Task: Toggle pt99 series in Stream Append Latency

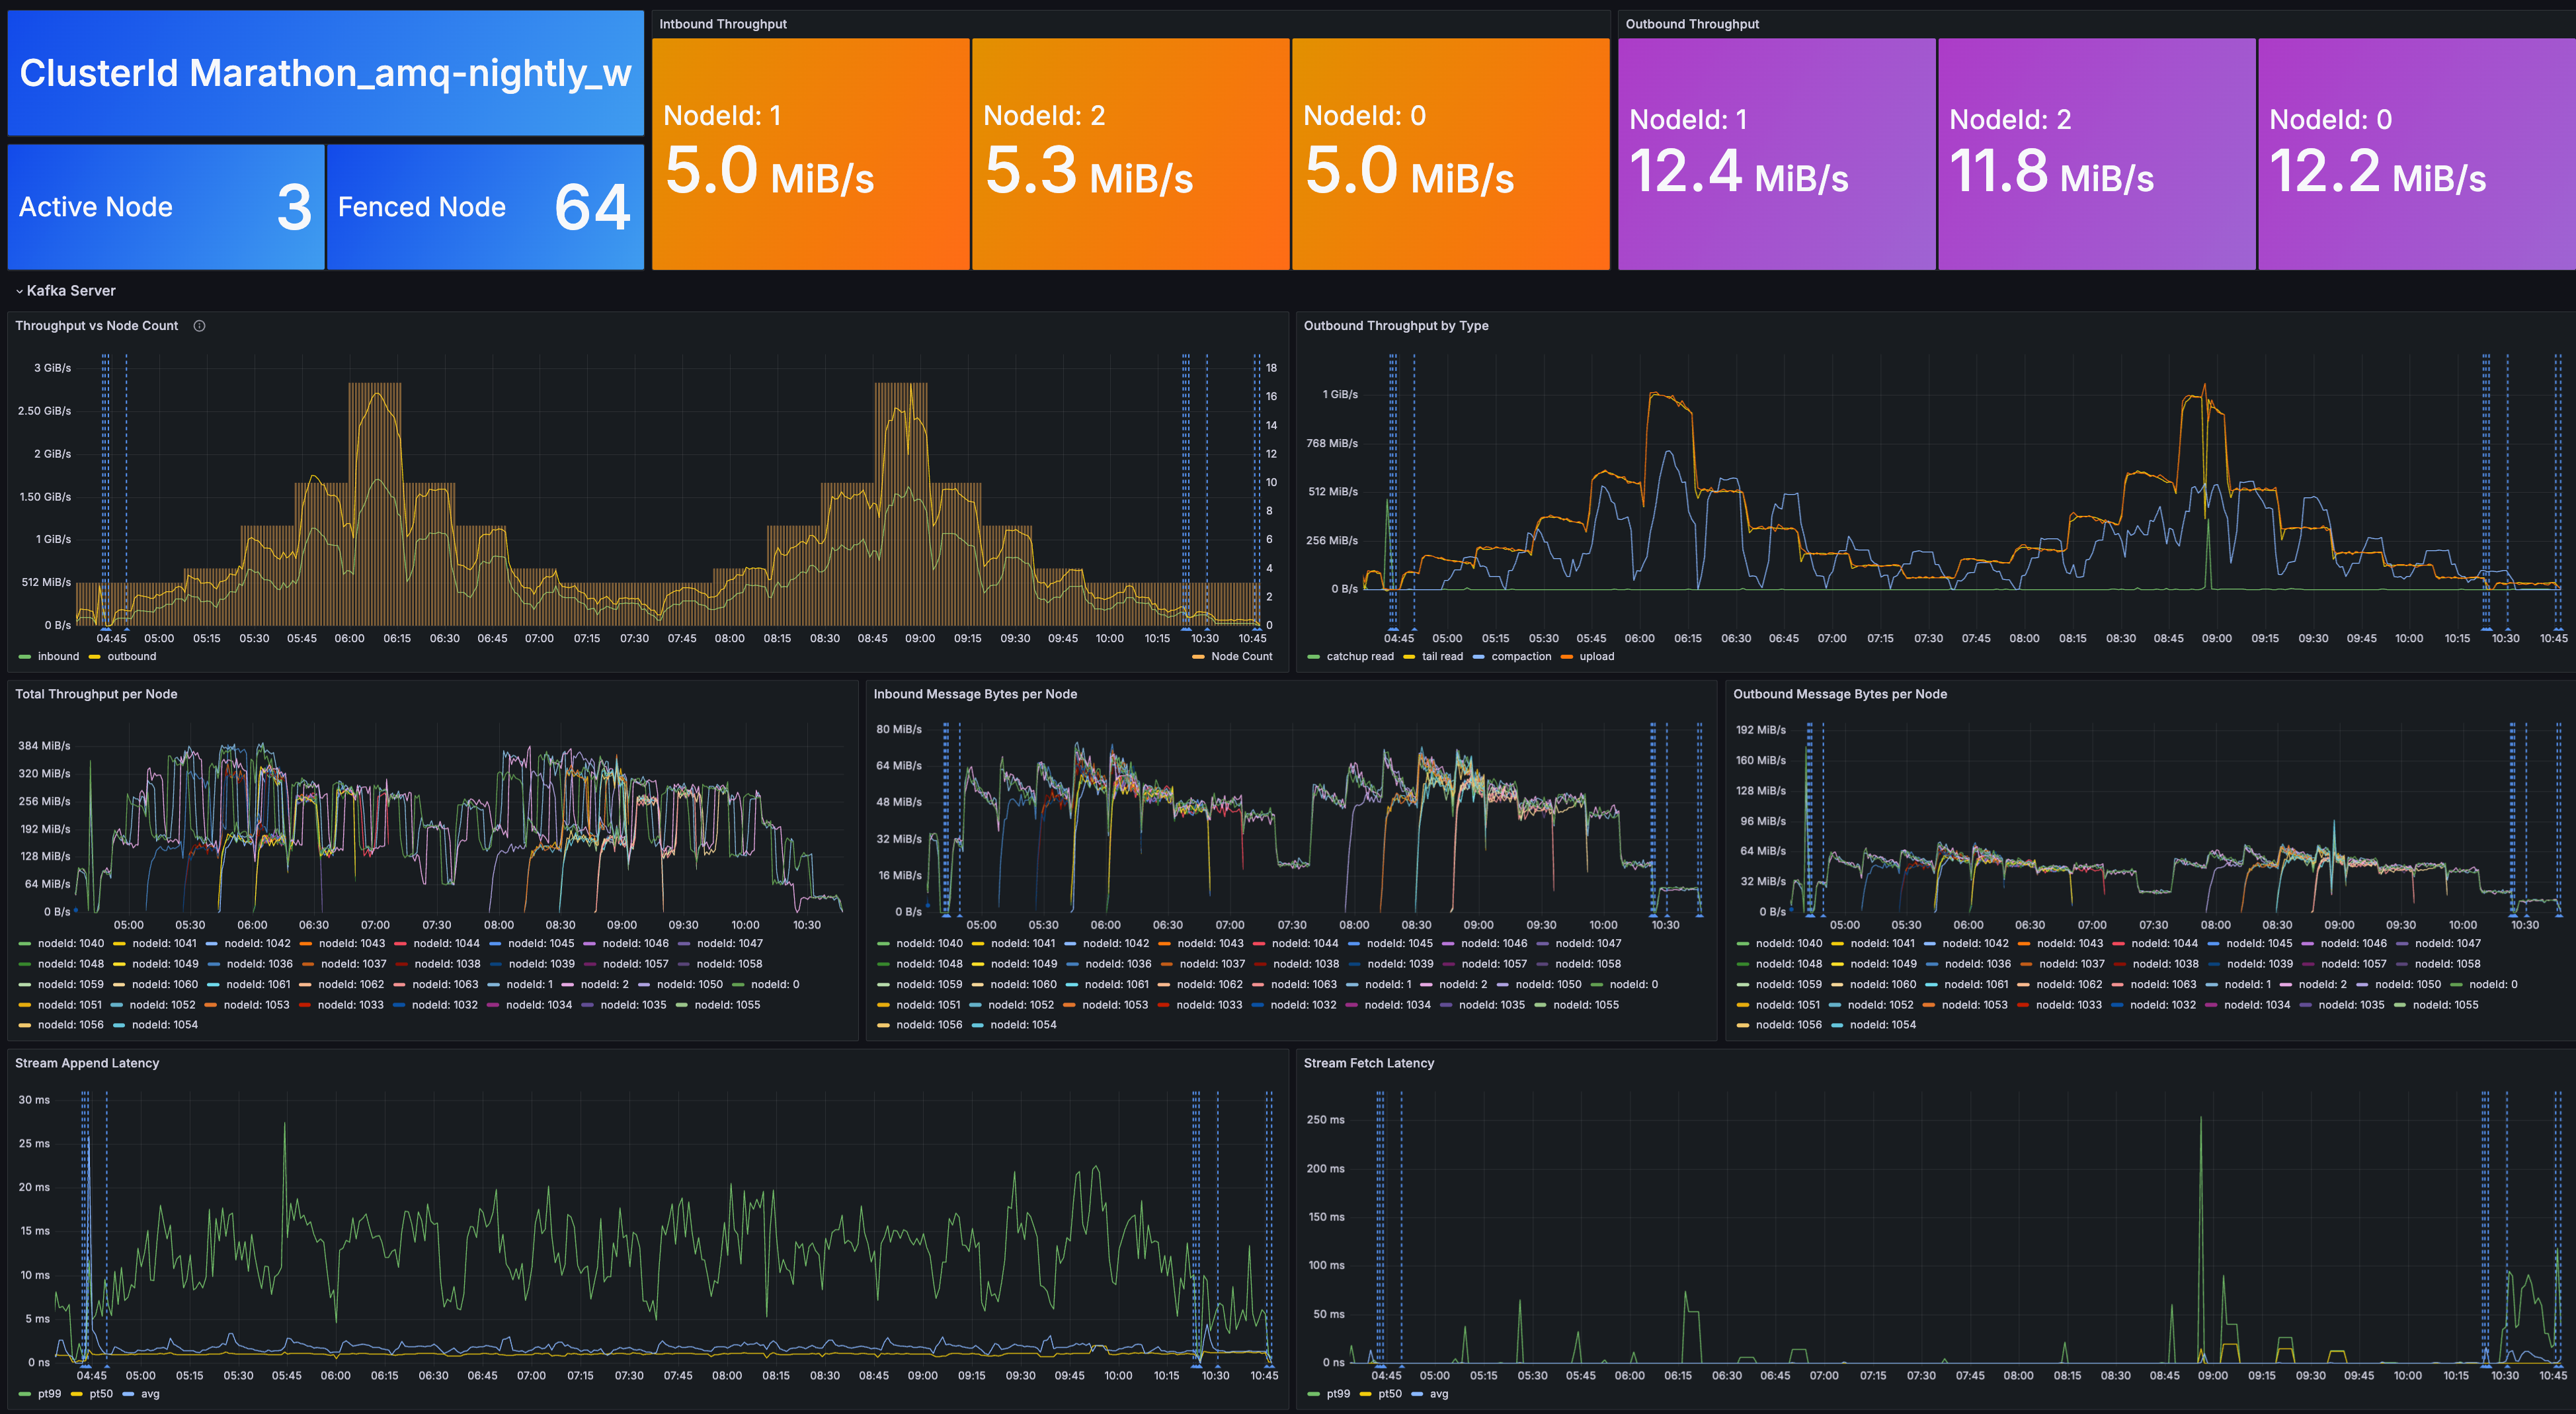Action: 49,1394
